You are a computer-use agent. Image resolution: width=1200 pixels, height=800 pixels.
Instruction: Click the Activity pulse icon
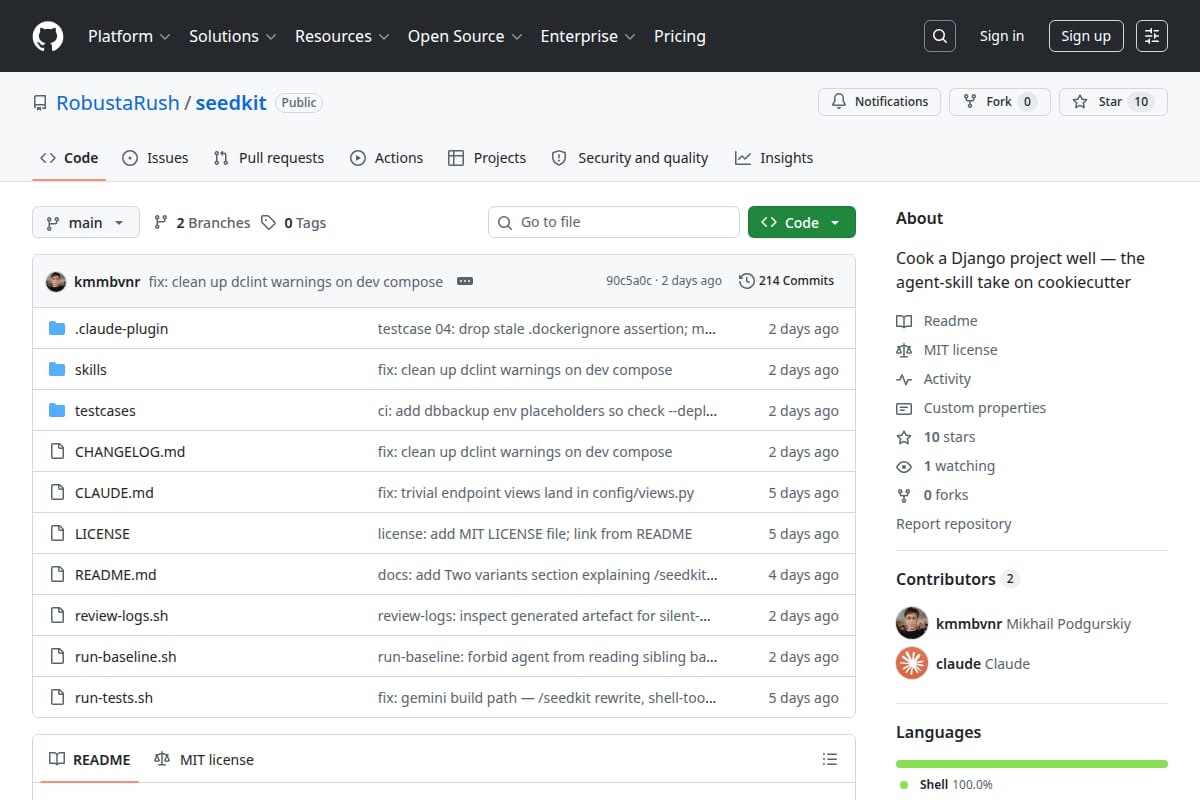pyautogui.click(x=904, y=379)
